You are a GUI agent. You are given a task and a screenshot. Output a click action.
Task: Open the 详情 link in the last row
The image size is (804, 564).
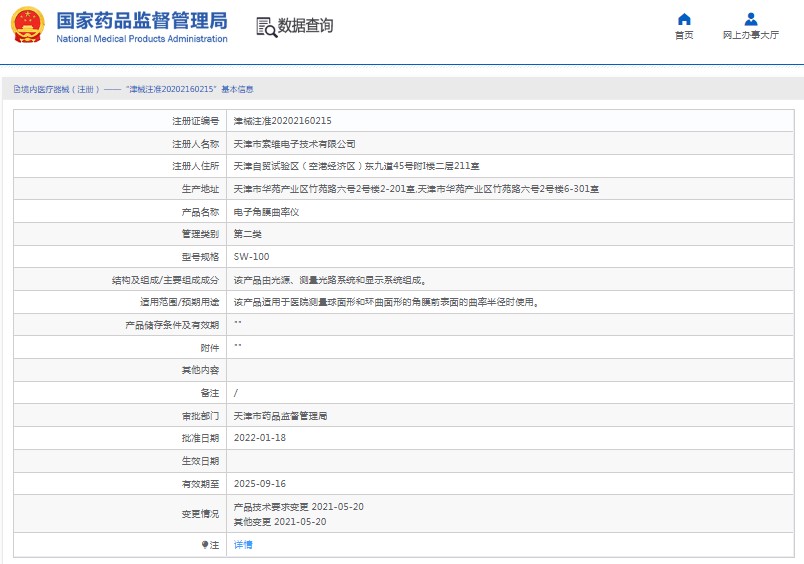coord(243,545)
